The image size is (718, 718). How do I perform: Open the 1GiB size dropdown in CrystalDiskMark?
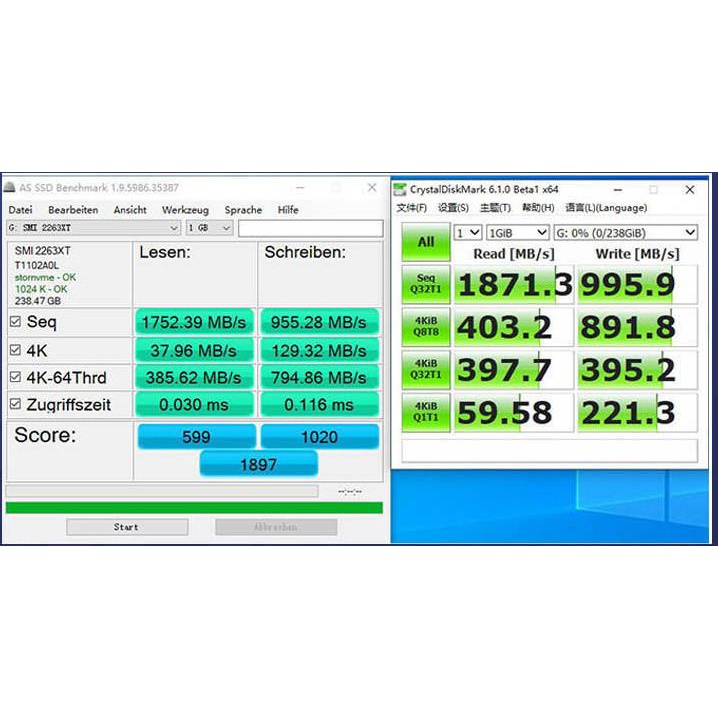pyautogui.click(x=517, y=232)
